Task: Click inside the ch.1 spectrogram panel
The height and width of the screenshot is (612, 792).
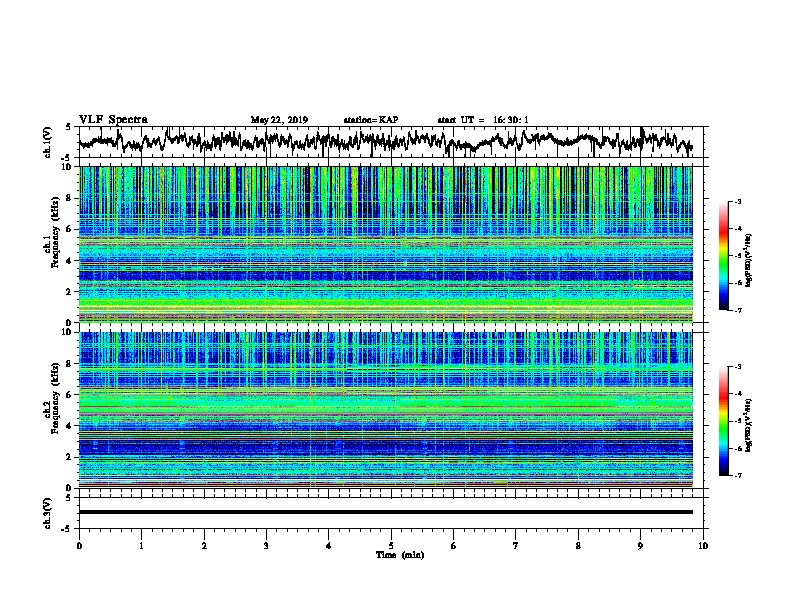Action: coord(385,244)
